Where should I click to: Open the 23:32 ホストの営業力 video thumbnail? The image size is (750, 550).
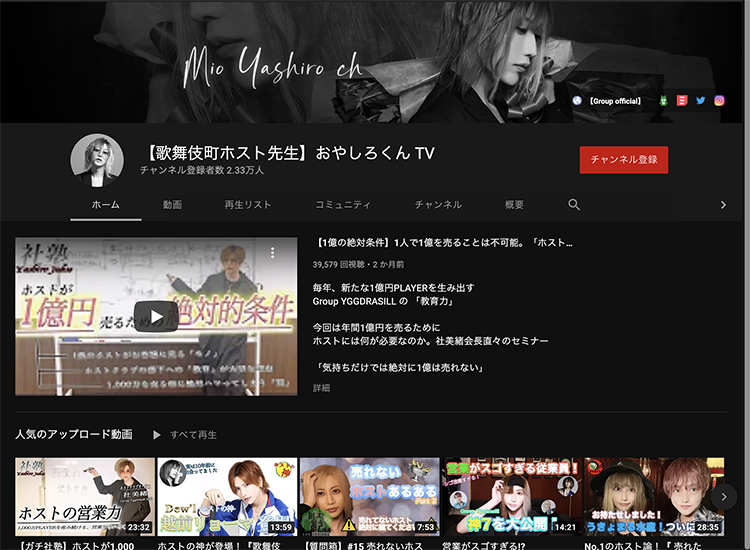[85, 497]
